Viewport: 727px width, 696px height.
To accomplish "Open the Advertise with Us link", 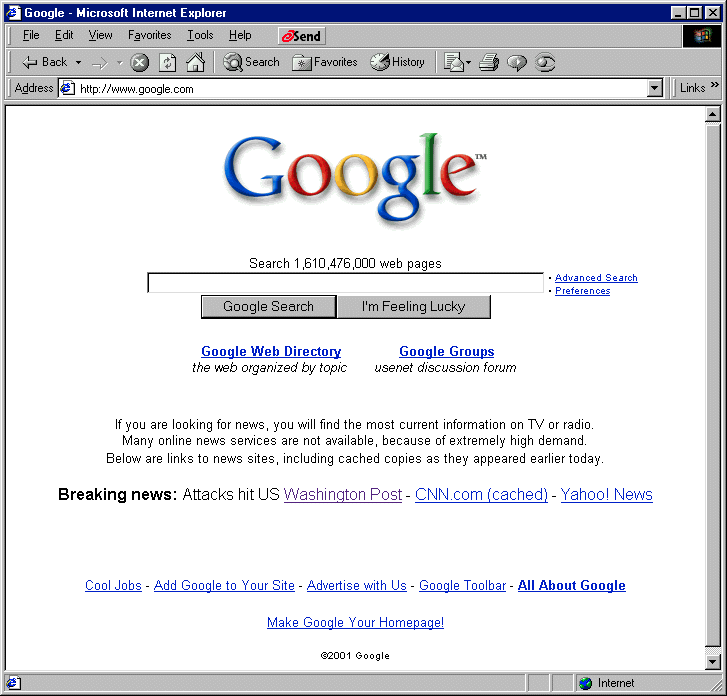I will coord(357,586).
